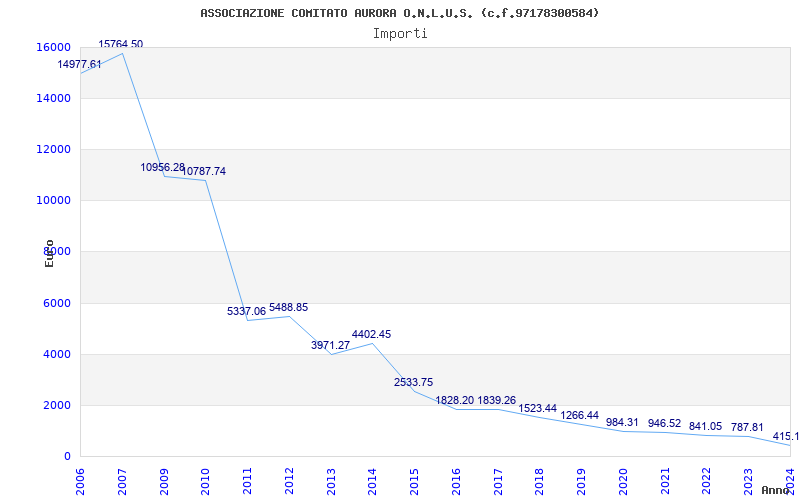Image resolution: width=800 pixels, height=500 pixels.
Task: Select x-axis year 2010
Action: [x=206, y=481]
